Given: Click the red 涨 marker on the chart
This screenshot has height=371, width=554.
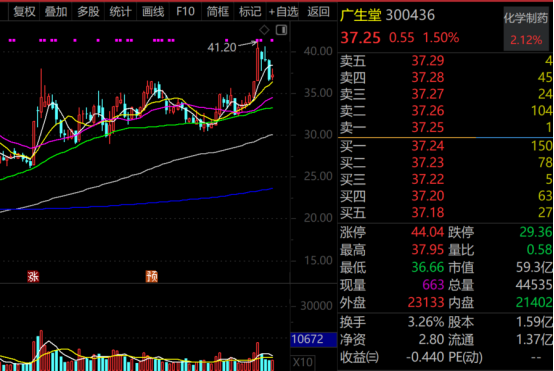Looking at the screenshot, I should coord(33,276).
